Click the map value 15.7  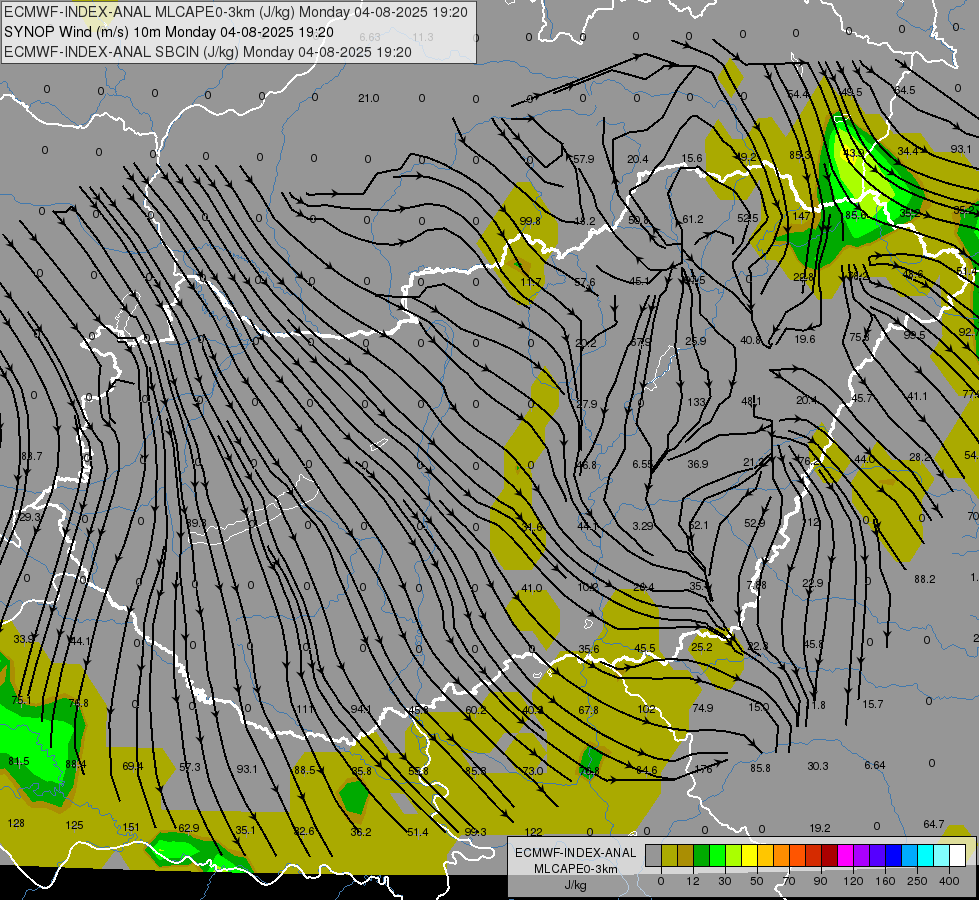[873, 704]
